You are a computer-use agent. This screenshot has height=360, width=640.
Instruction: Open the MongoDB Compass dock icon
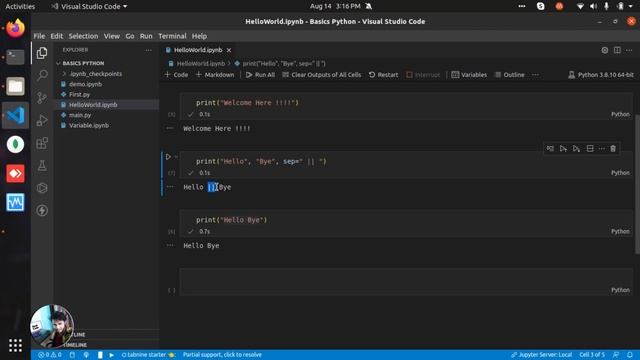point(16,144)
